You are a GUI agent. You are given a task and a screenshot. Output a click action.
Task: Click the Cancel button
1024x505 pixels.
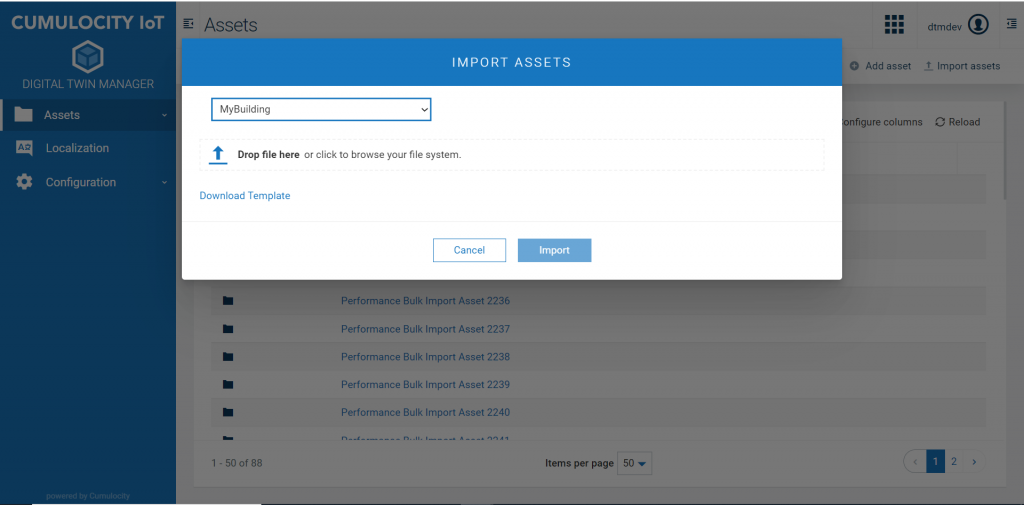click(469, 250)
